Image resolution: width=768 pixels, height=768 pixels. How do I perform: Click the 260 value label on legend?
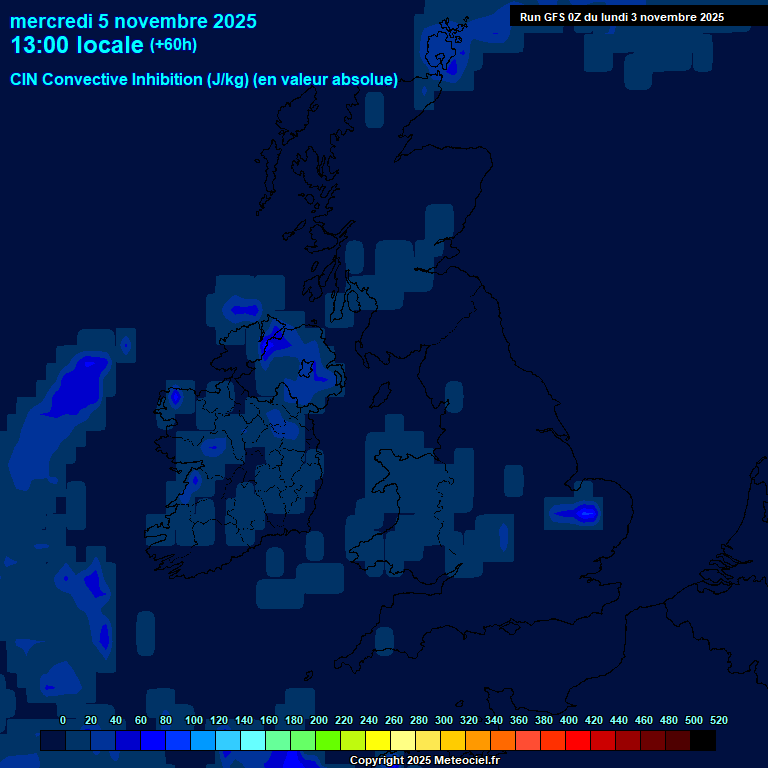pos(394,720)
